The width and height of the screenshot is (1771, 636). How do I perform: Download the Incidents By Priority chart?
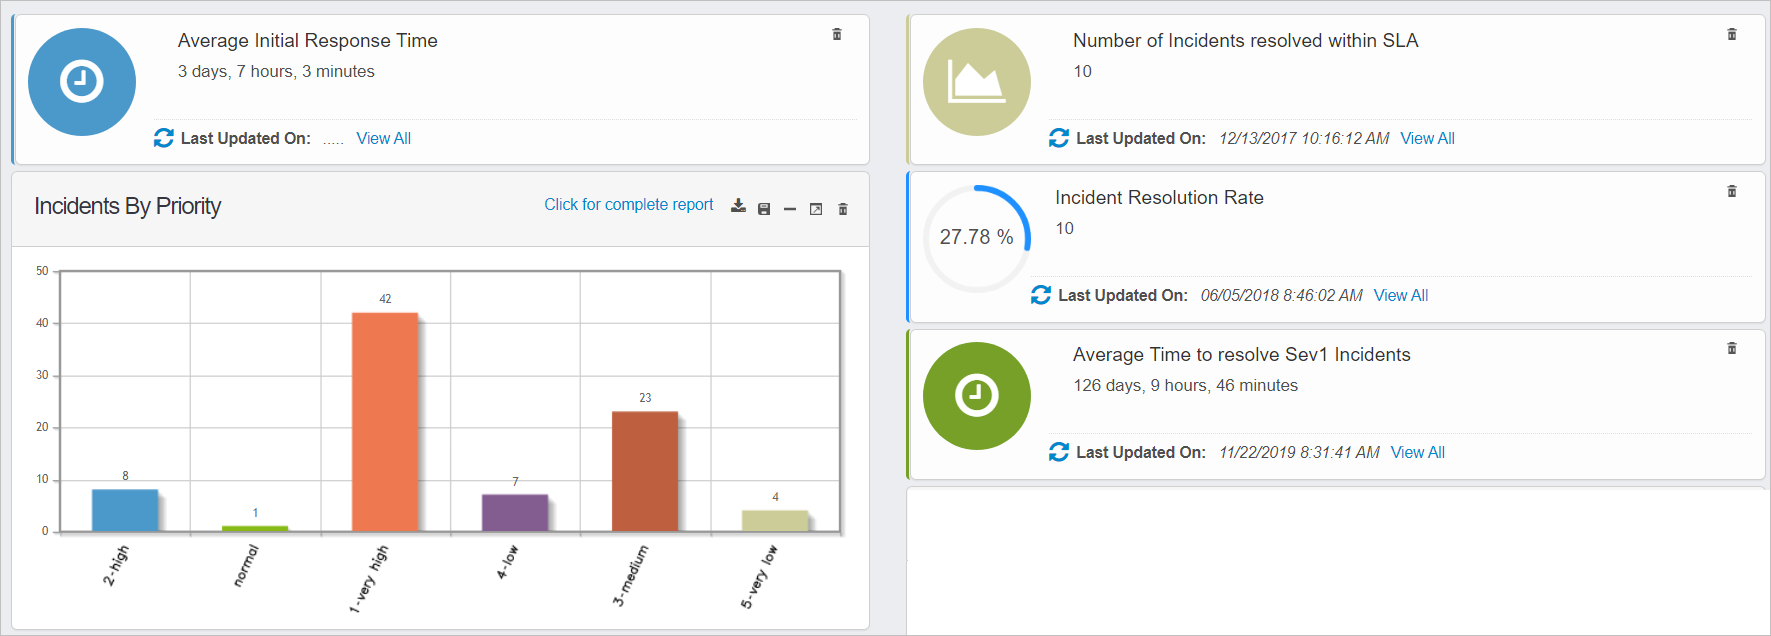pos(738,206)
